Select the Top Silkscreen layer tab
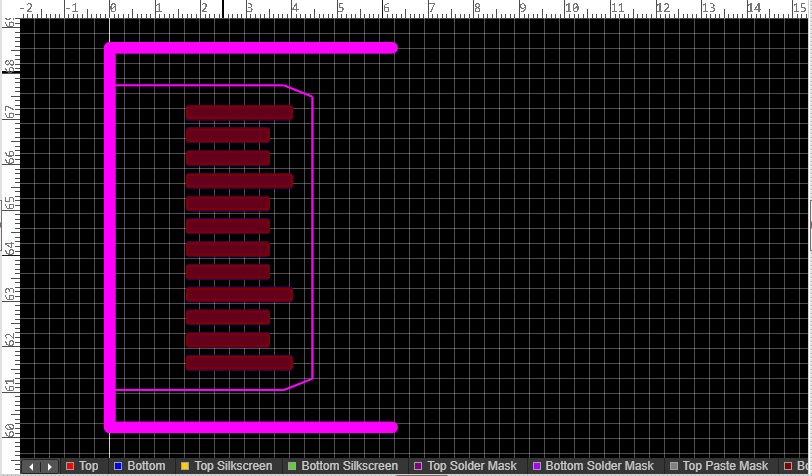Image resolution: width=812 pixels, height=476 pixels. 228,466
